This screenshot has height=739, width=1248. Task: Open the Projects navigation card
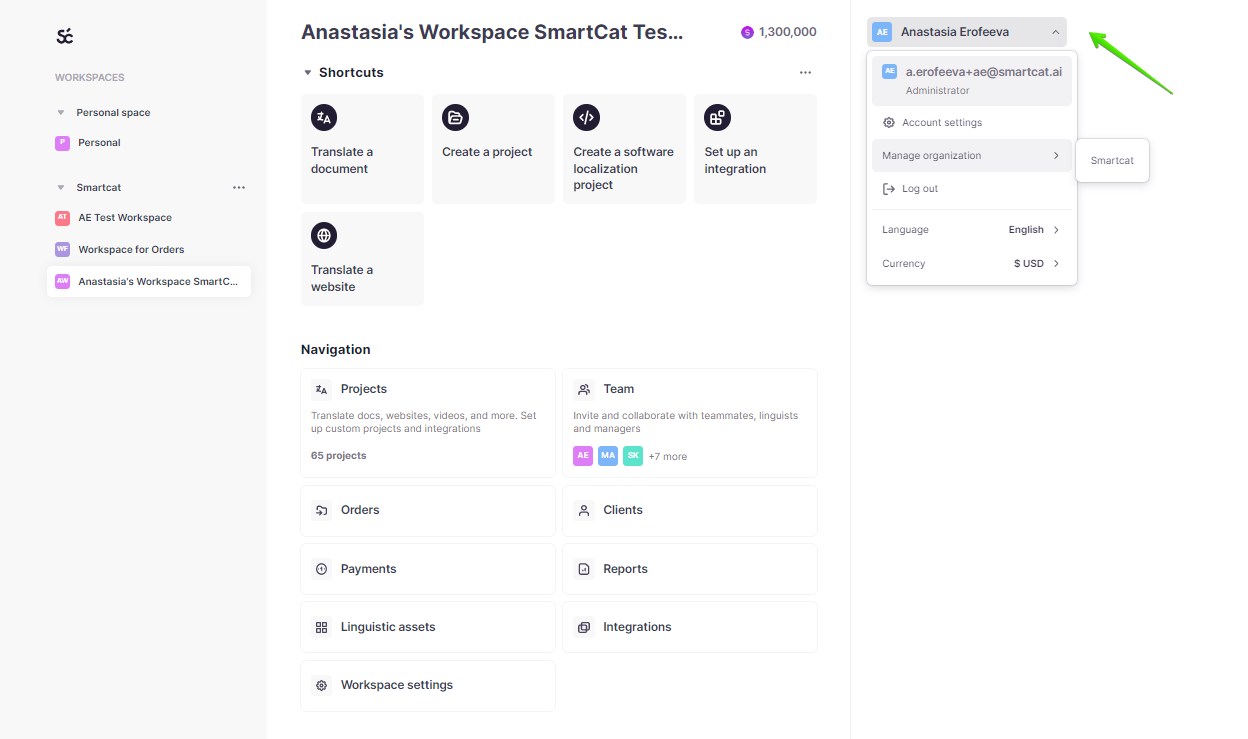coord(428,424)
